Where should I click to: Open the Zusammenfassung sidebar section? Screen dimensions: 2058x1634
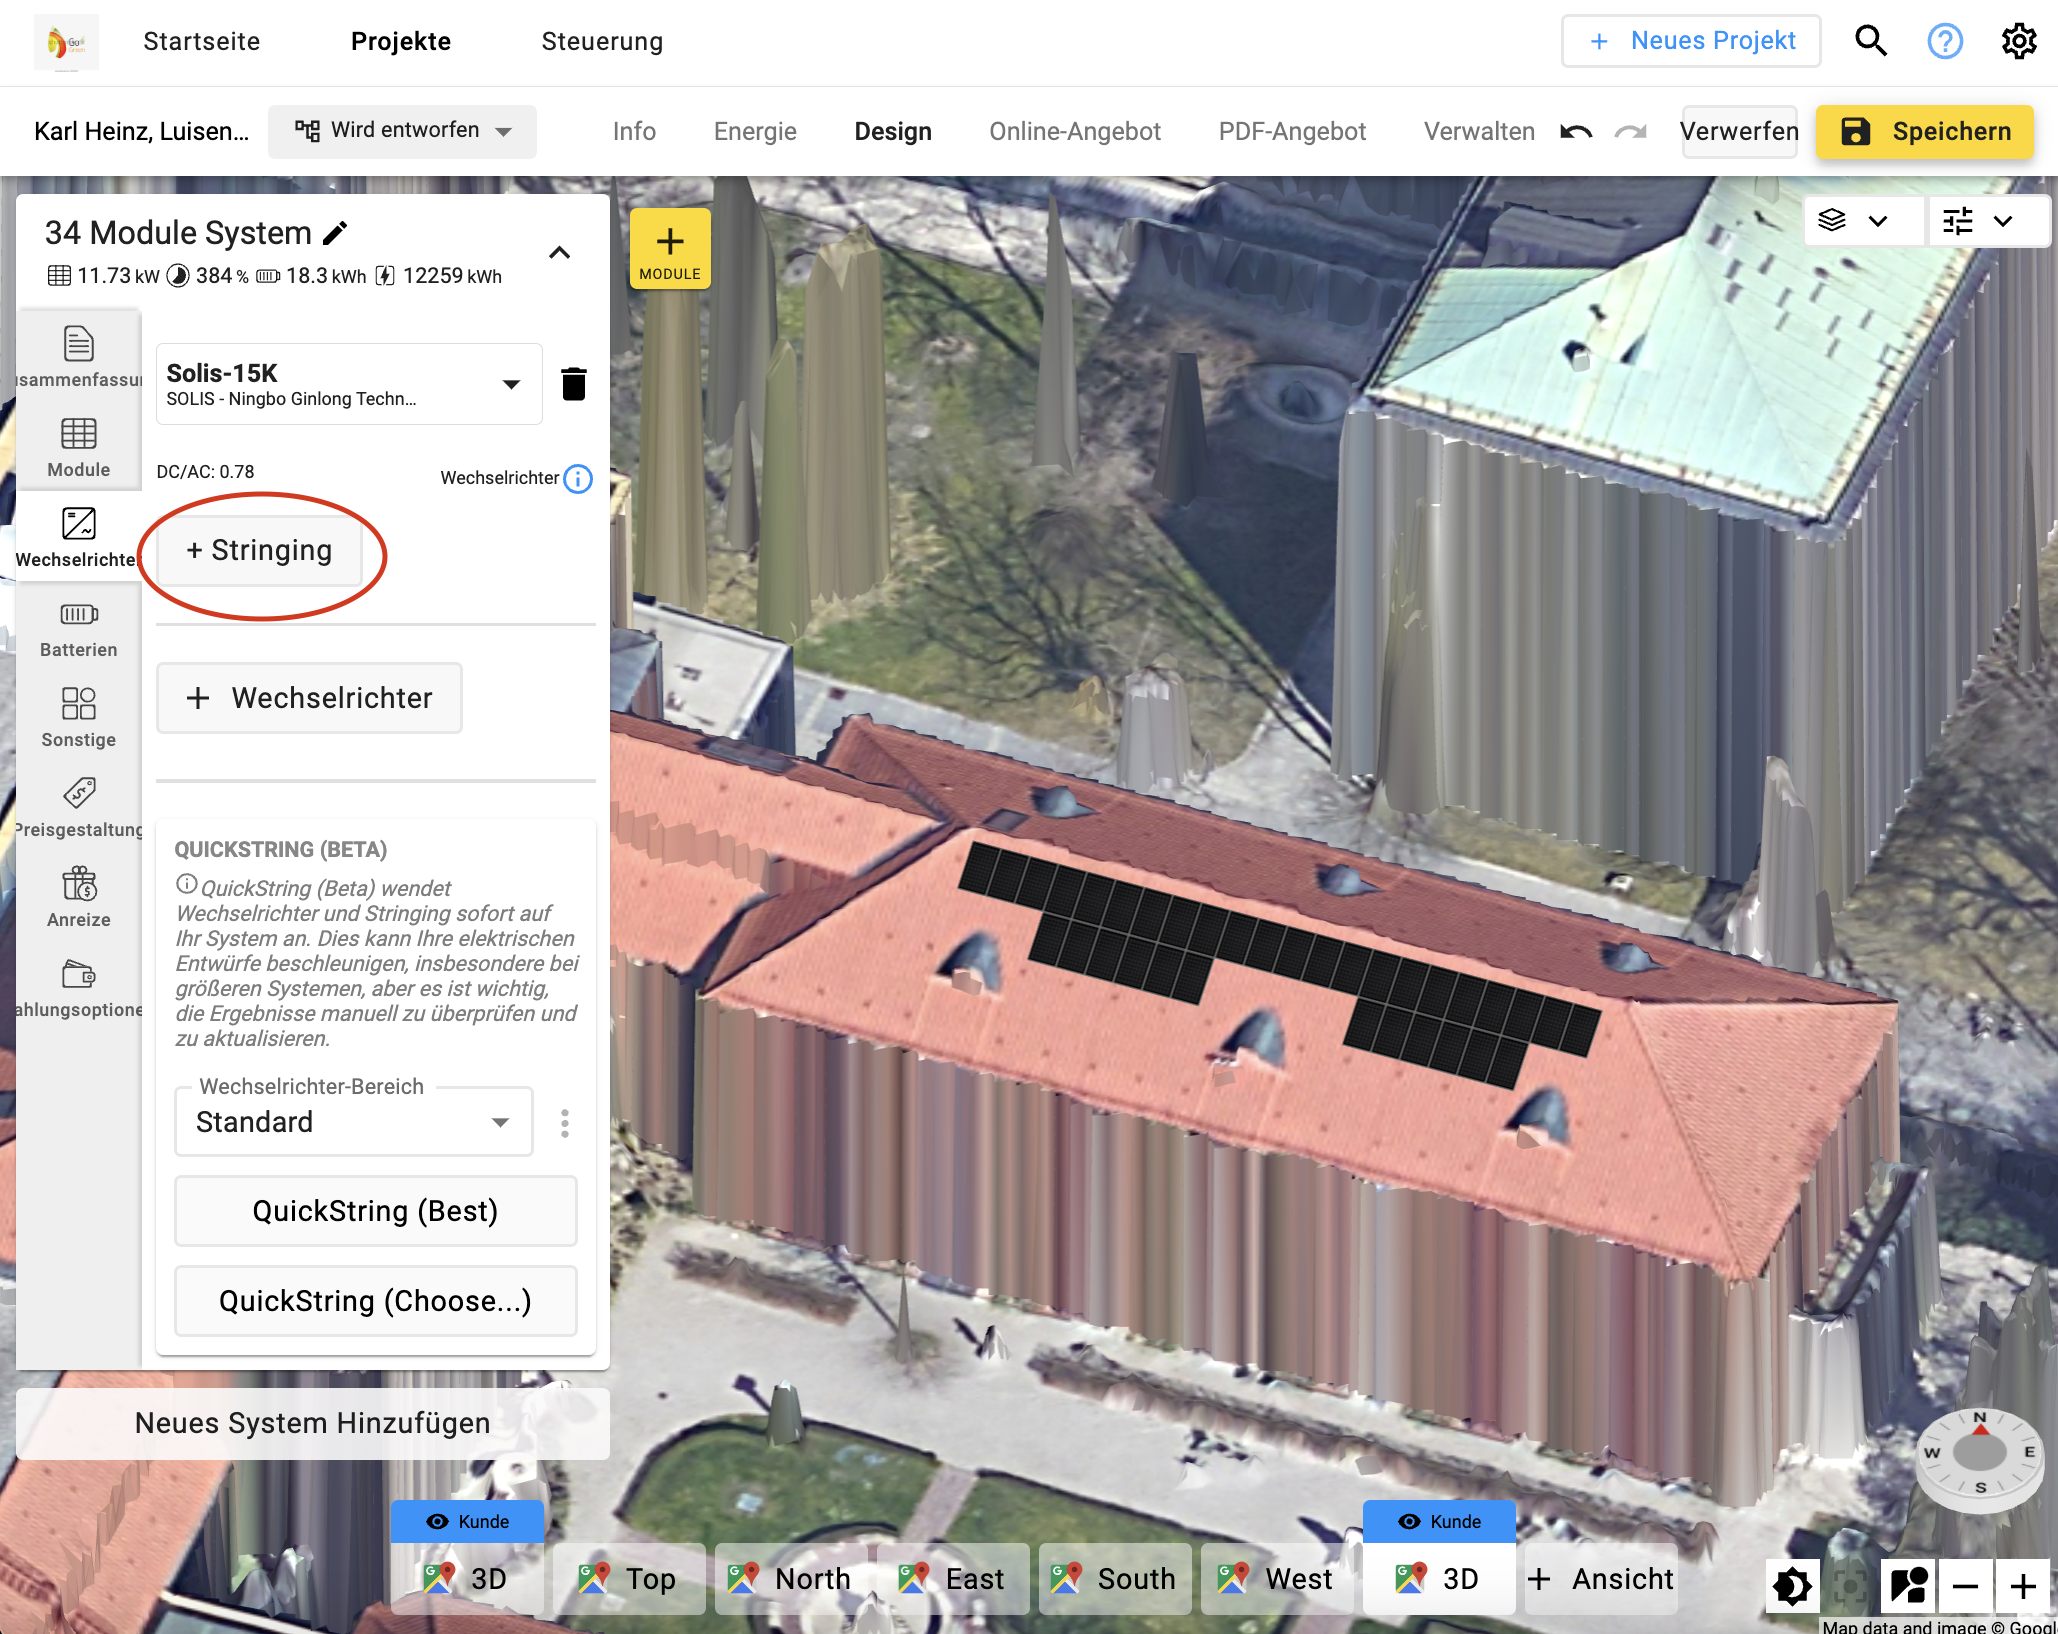pos(79,356)
